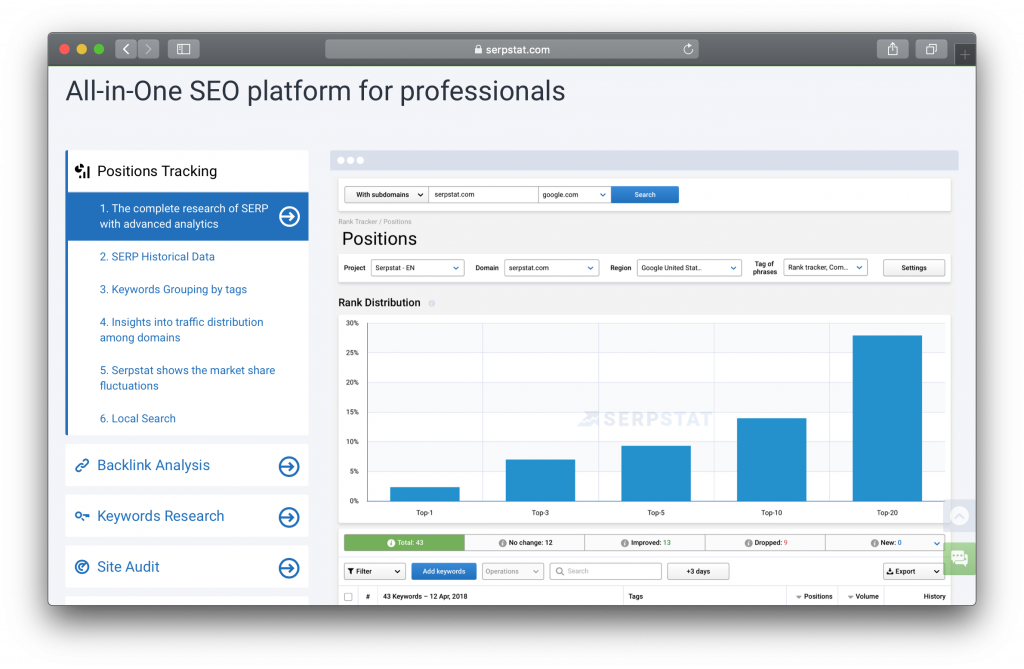Click the scroll-to-top chevron circle
1024x669 pixels.
click(x=959, y=516)
